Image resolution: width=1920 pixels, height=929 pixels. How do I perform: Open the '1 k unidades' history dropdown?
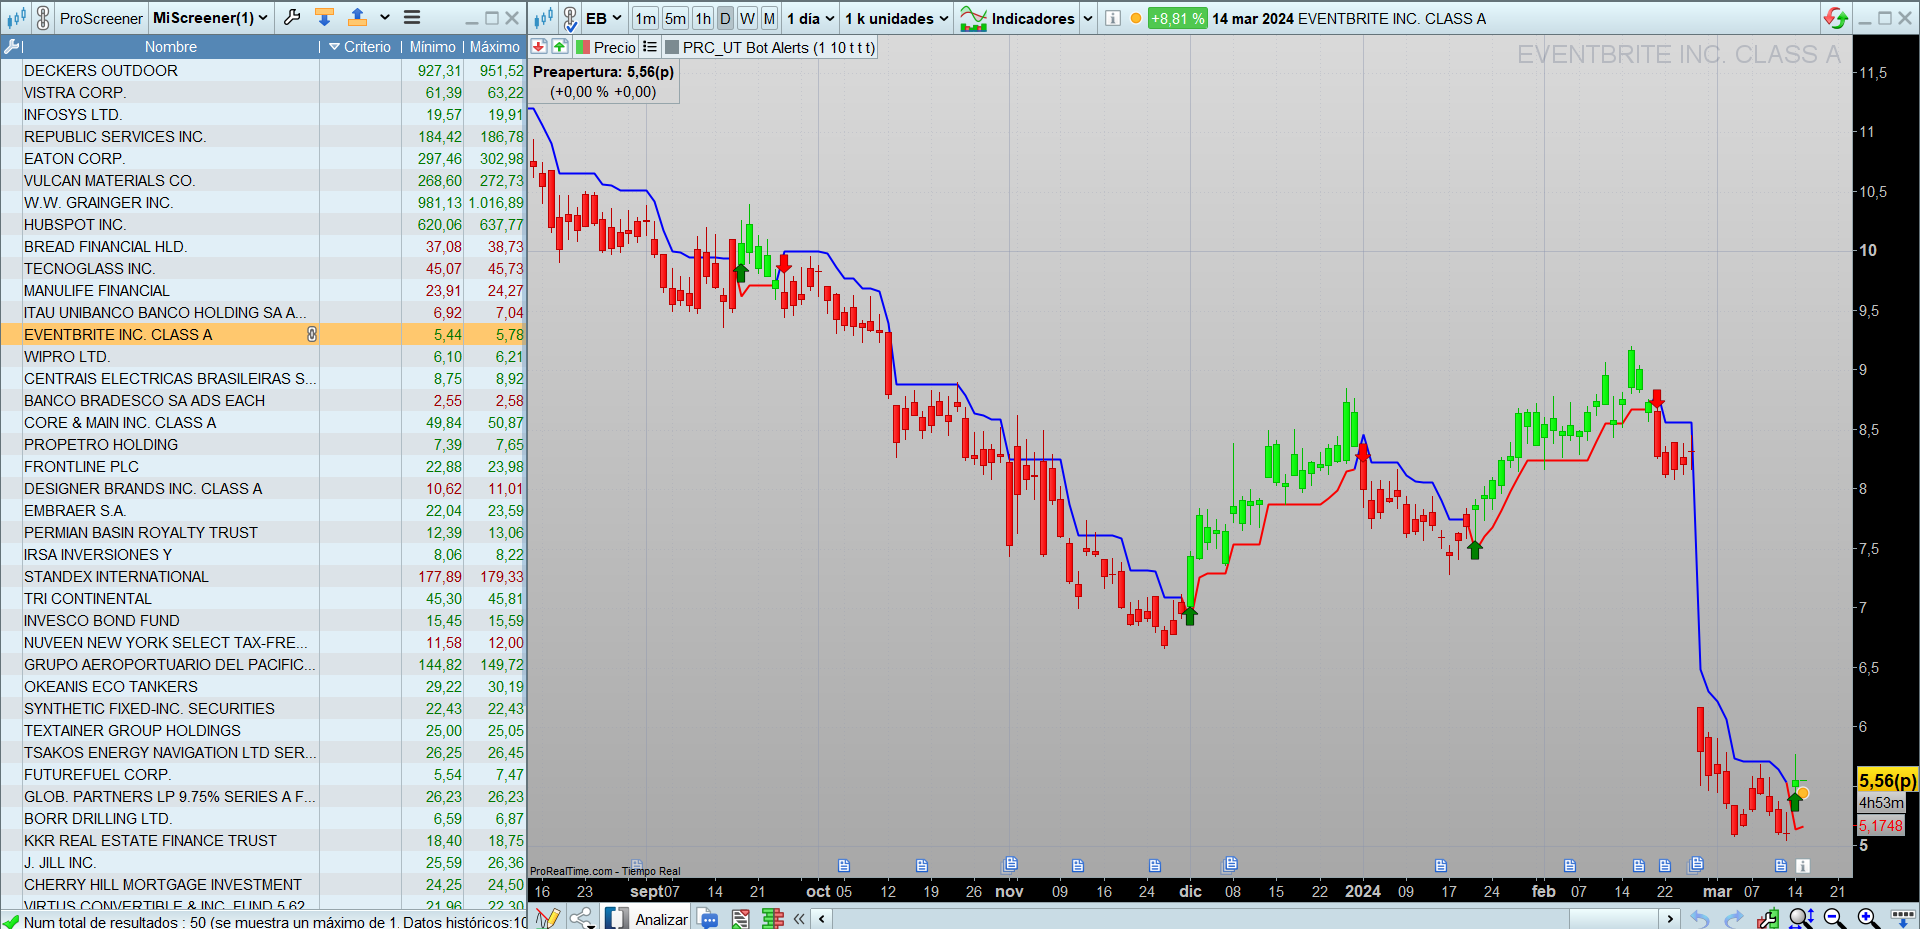coord(896,18)
